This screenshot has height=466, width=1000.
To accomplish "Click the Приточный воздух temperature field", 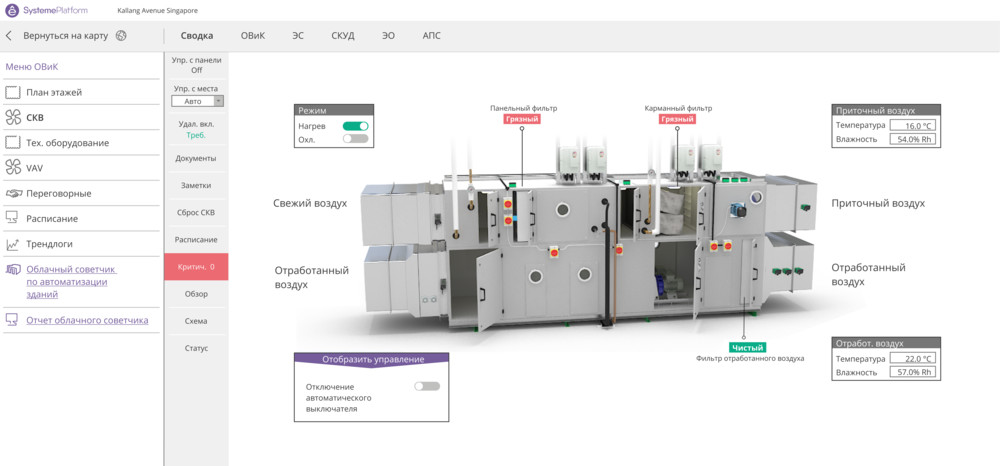I will click(x=911, y=126).
